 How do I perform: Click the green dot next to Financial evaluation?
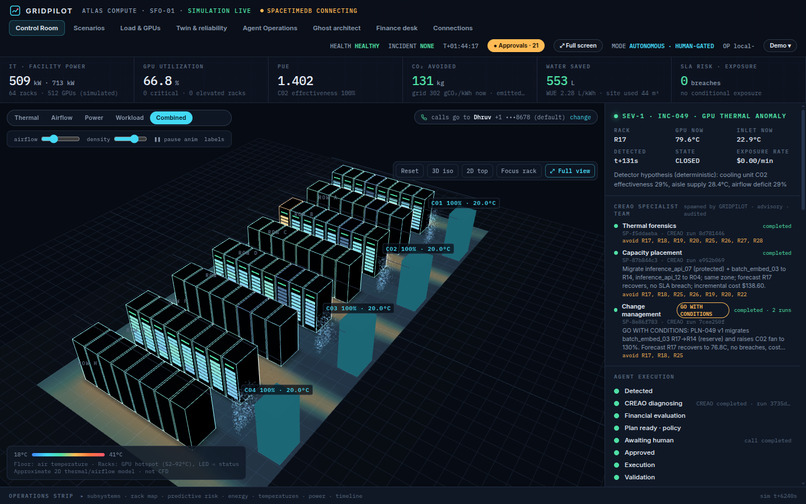616,416
